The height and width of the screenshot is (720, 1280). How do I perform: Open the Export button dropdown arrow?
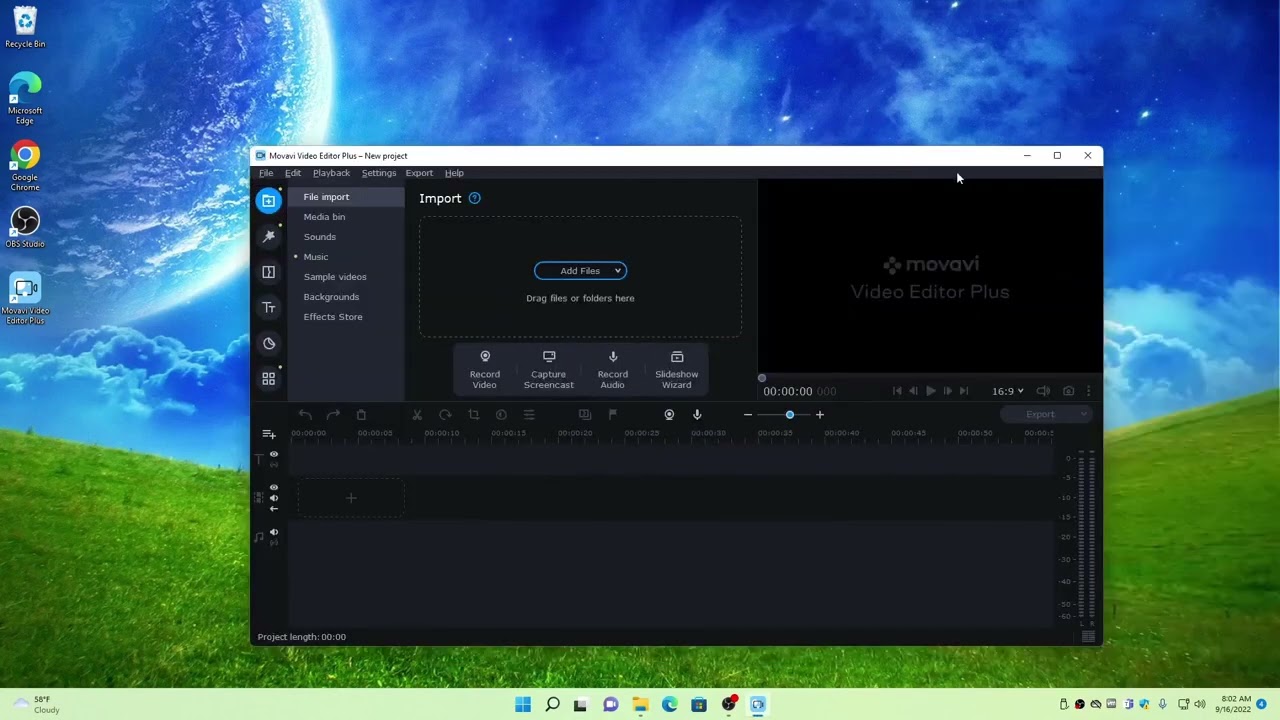pos(1083,414)
